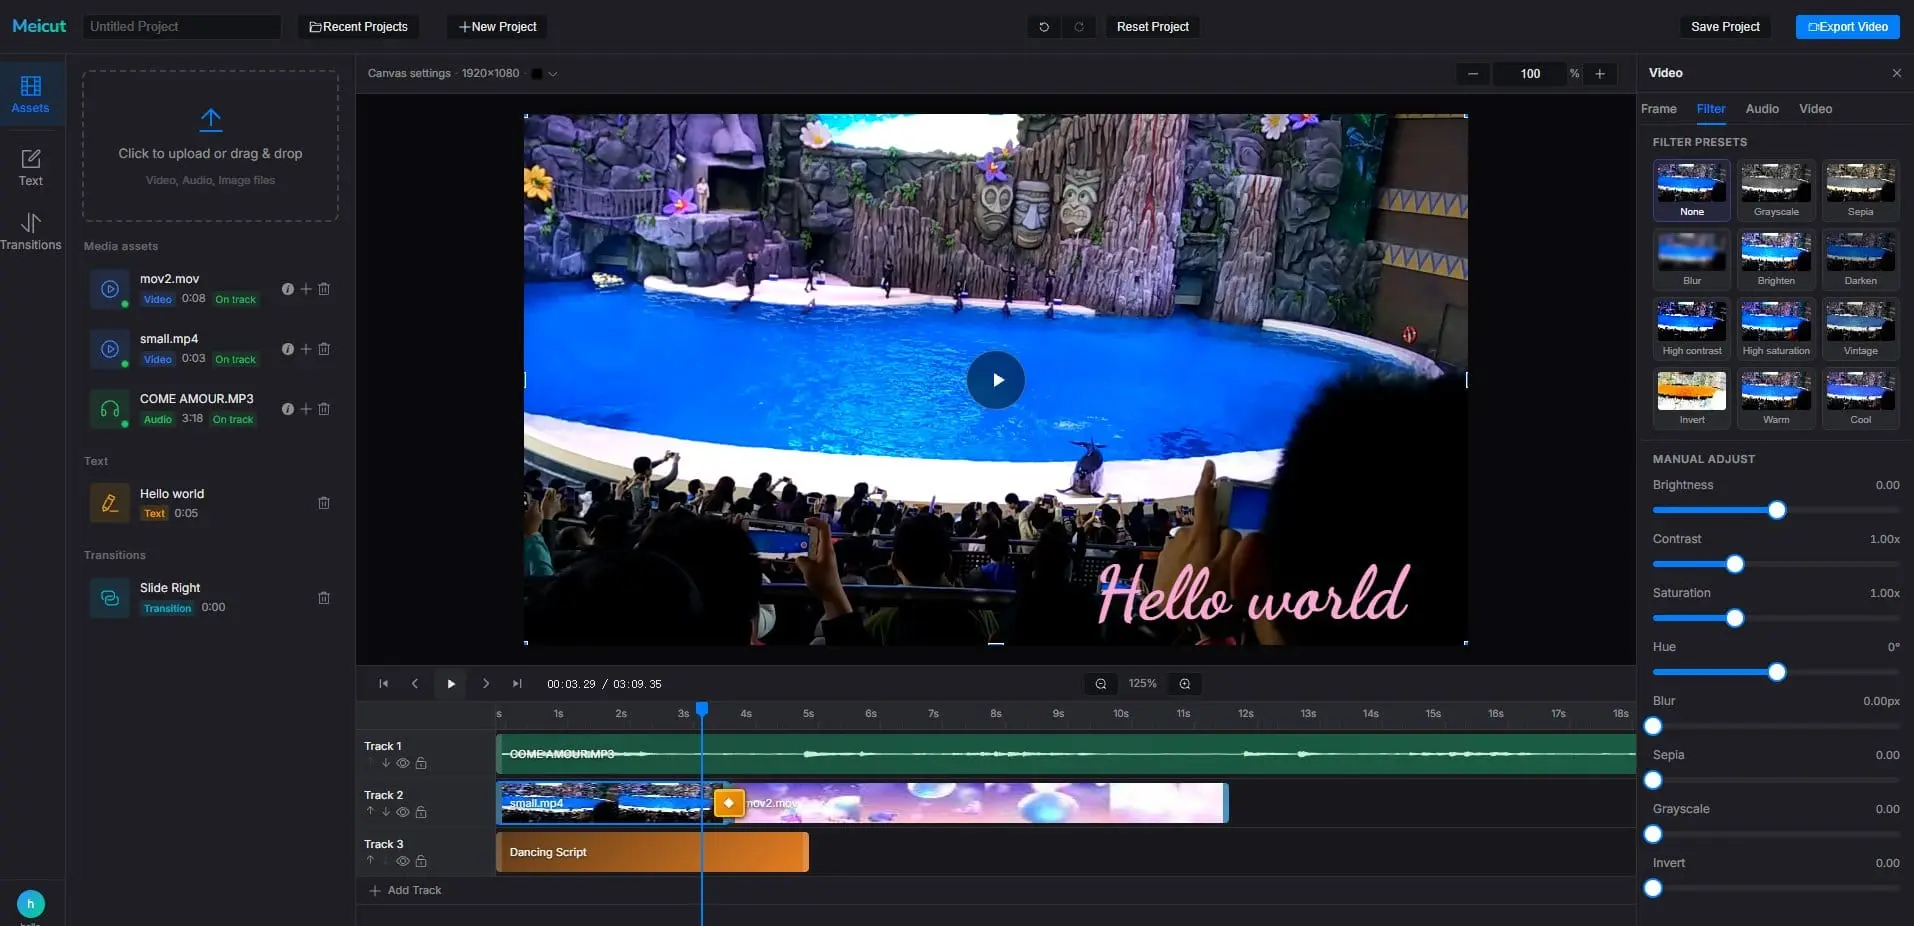Apply the Invert filter preset
The image size is (1914, 926).
click(1692, 398)
